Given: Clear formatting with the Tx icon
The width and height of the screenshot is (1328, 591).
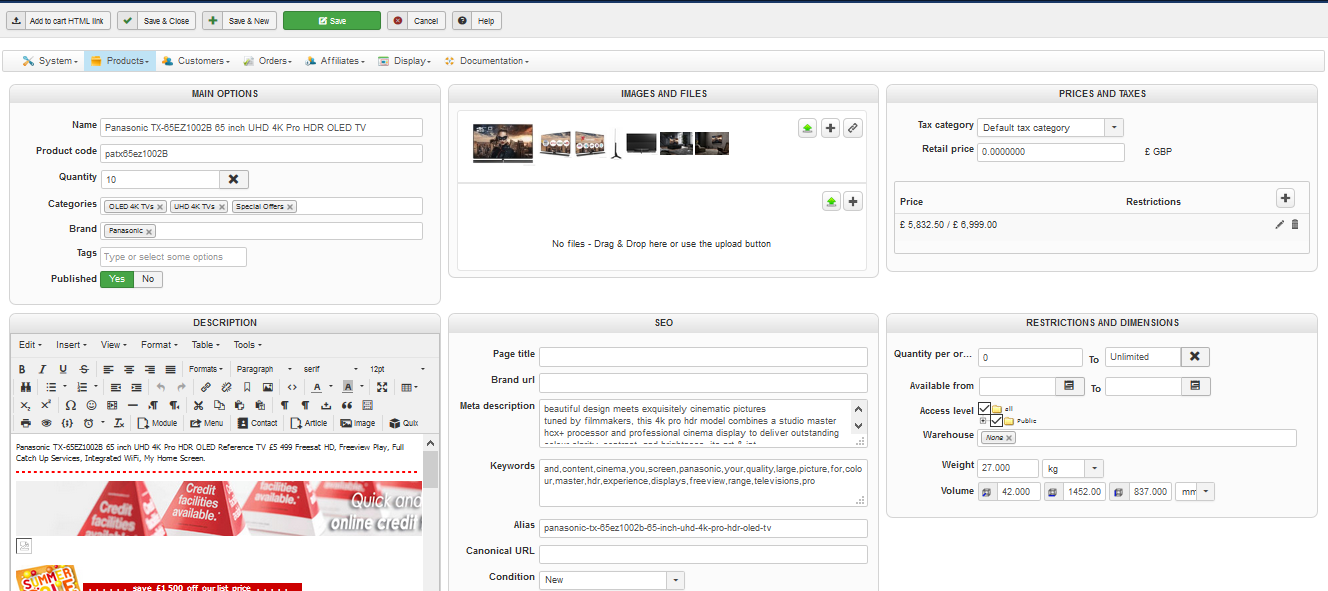Looking at the screenshot, I should point(118,423).
